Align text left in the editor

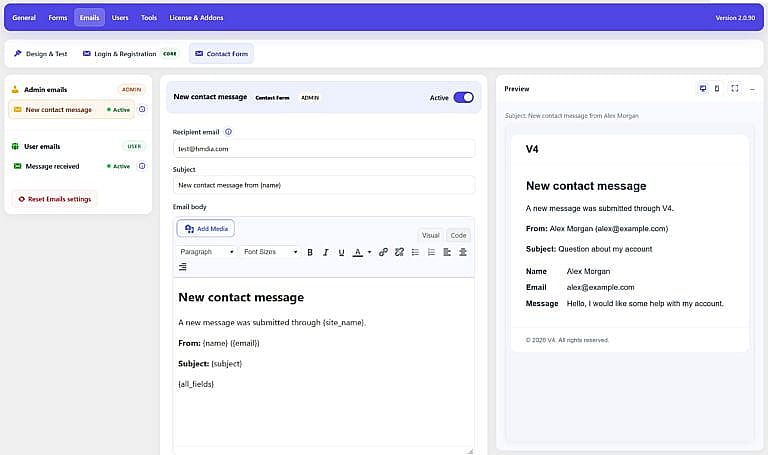tap(447, 252)
